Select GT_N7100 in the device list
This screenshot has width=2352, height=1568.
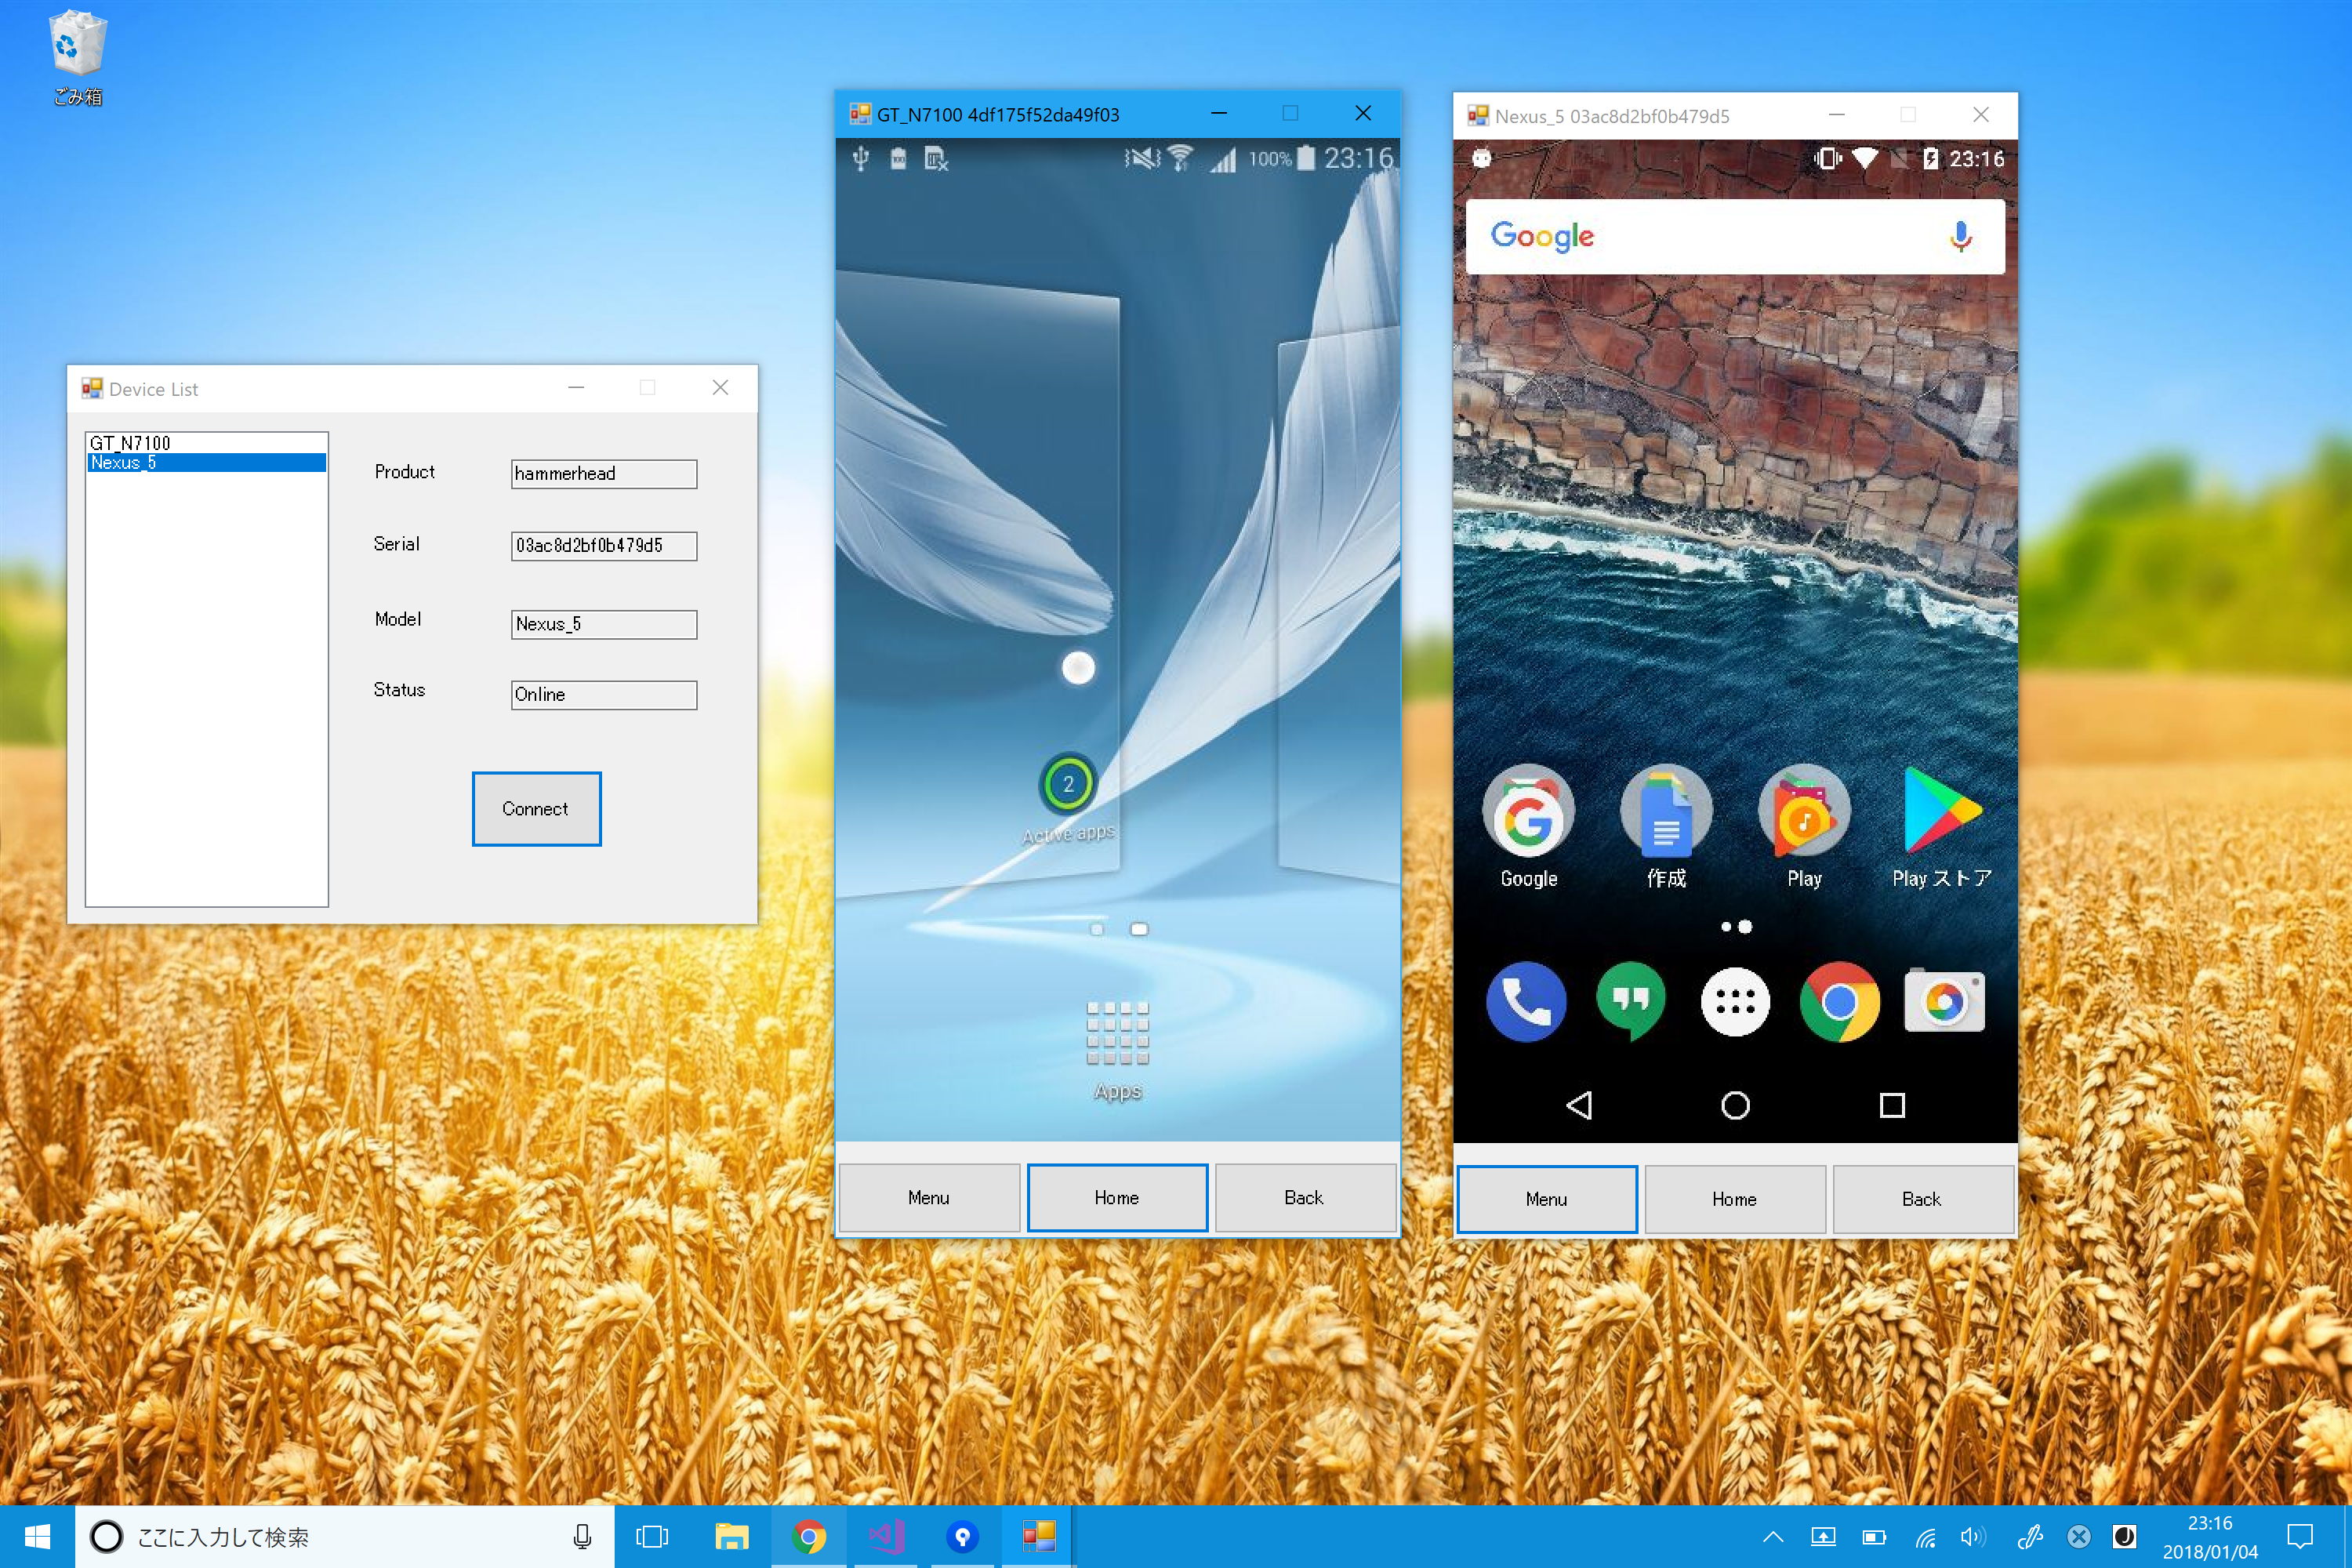(130, 443)
